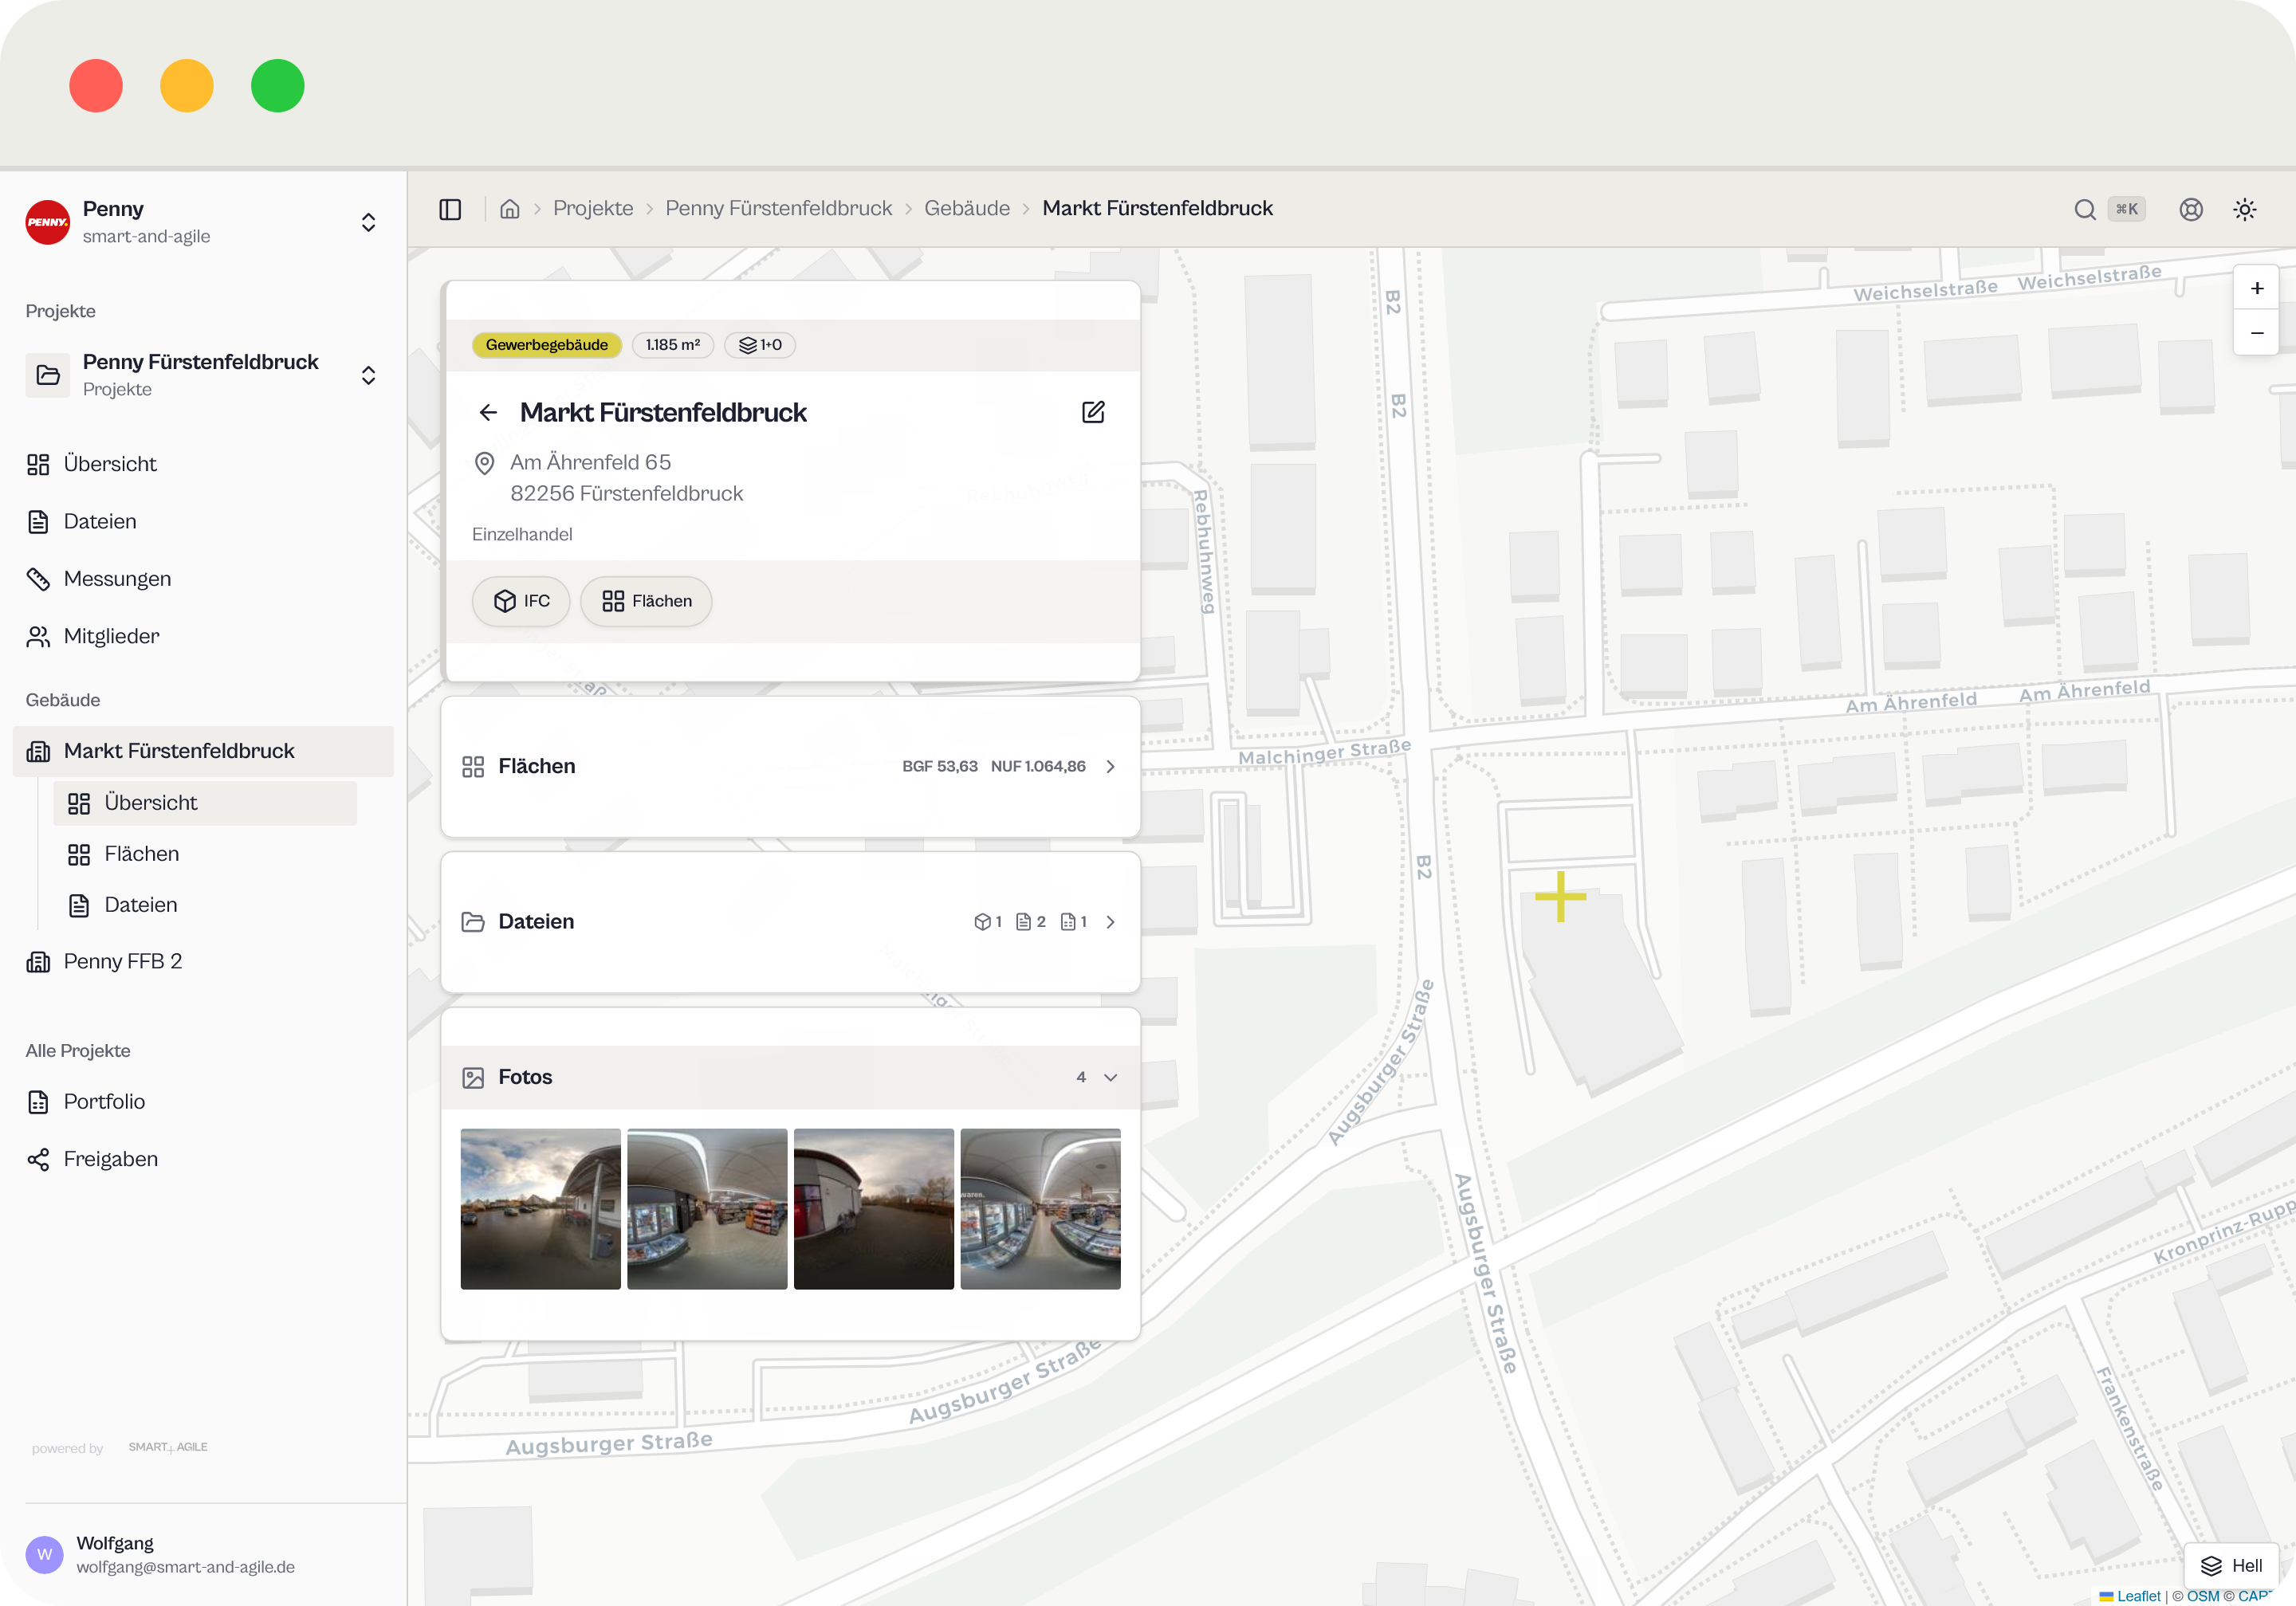Open Portfolio in sidebar

[x=203, y=1102]
